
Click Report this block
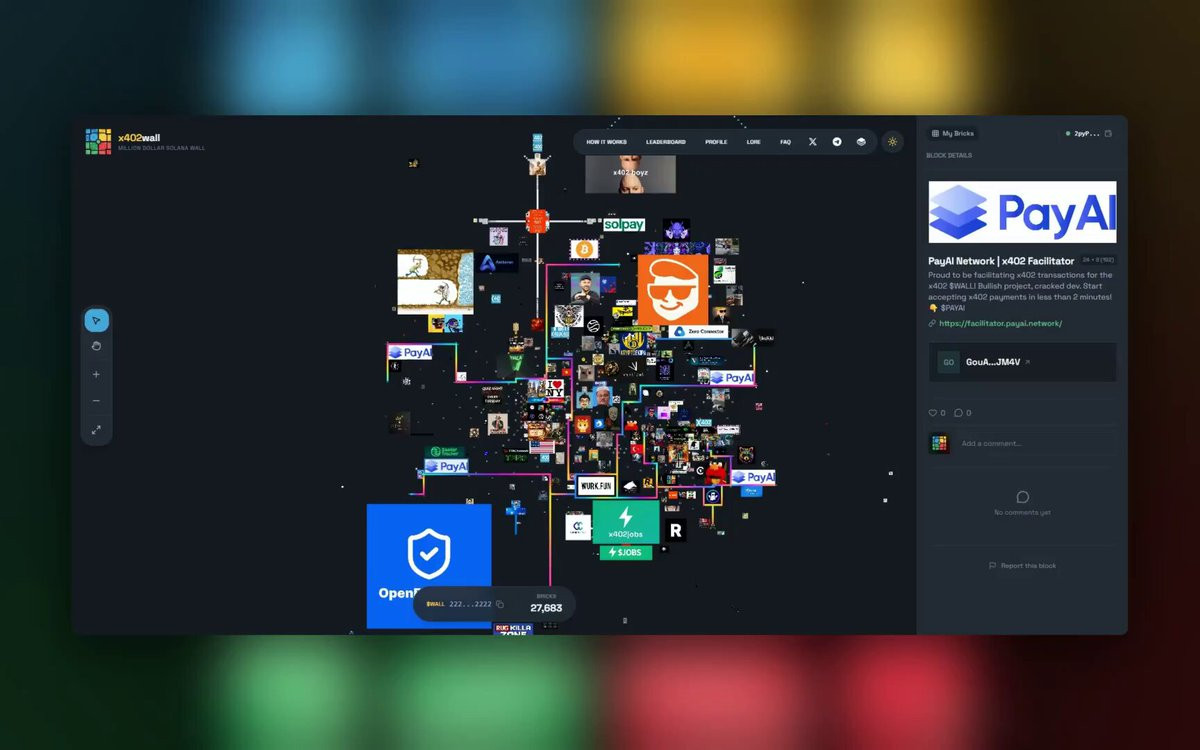click(x=1022, y=566)
